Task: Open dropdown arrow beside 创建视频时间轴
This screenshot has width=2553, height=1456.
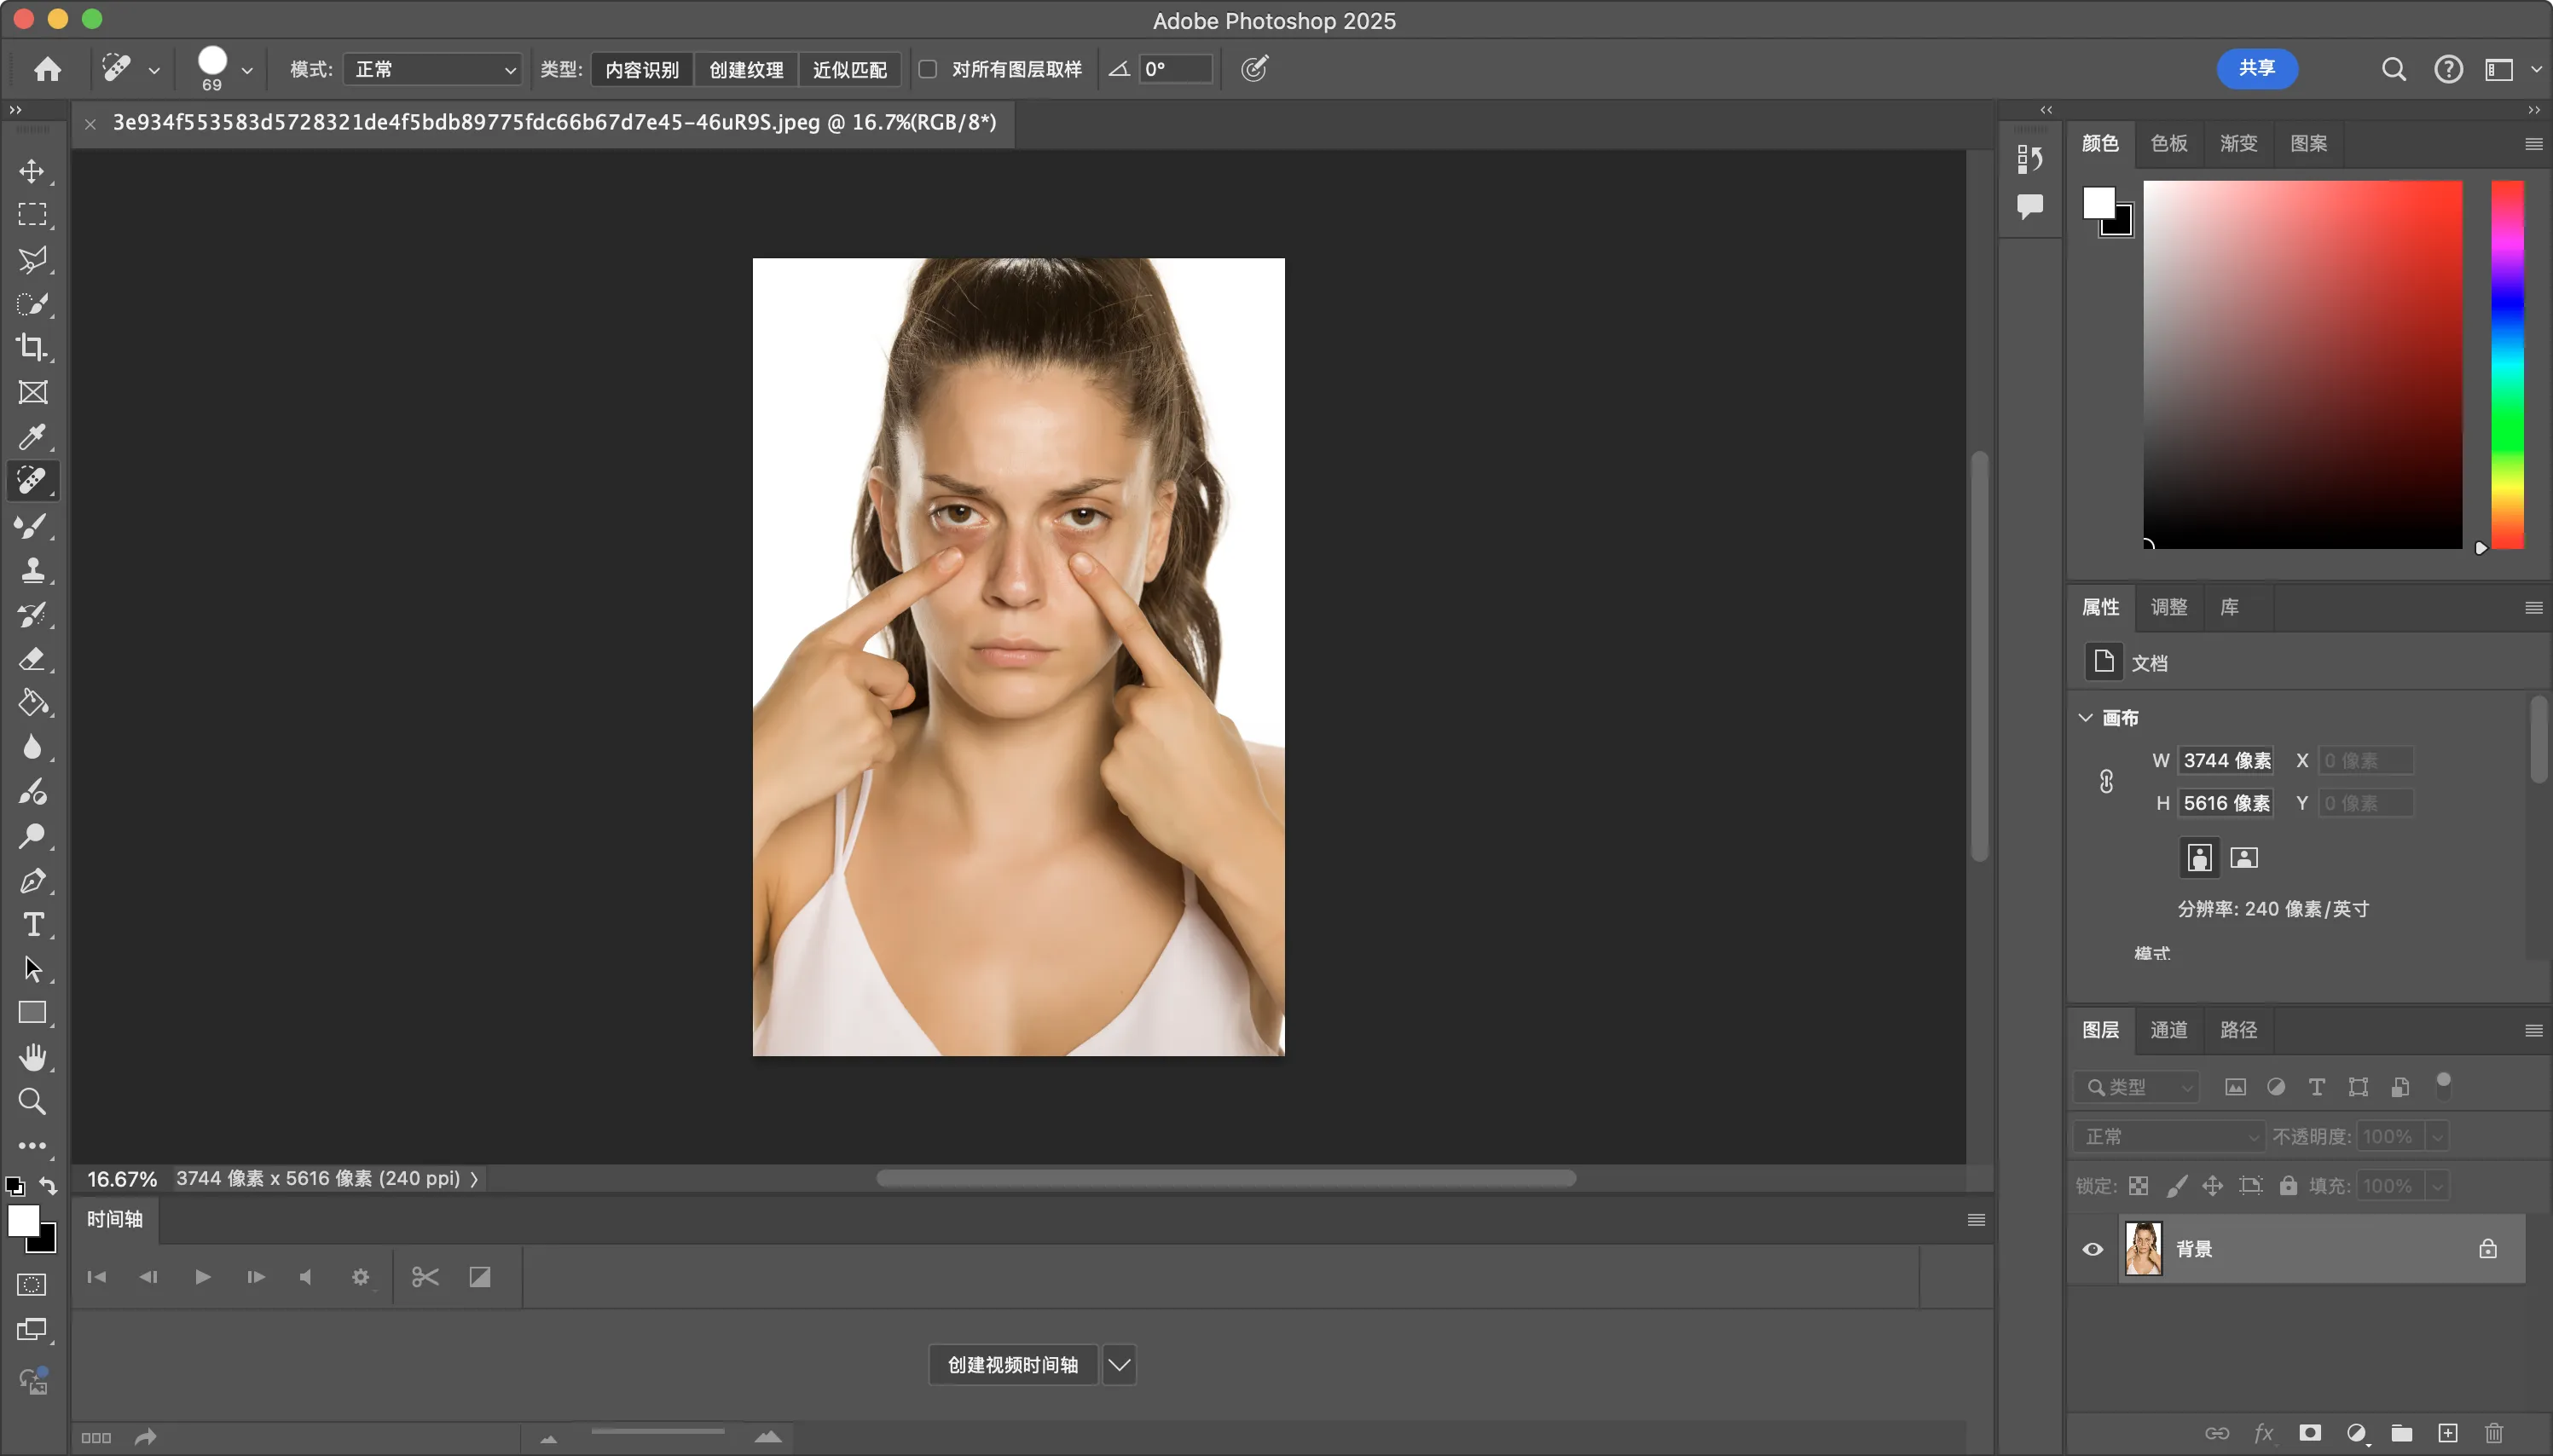Action: click(1119, 1365)
